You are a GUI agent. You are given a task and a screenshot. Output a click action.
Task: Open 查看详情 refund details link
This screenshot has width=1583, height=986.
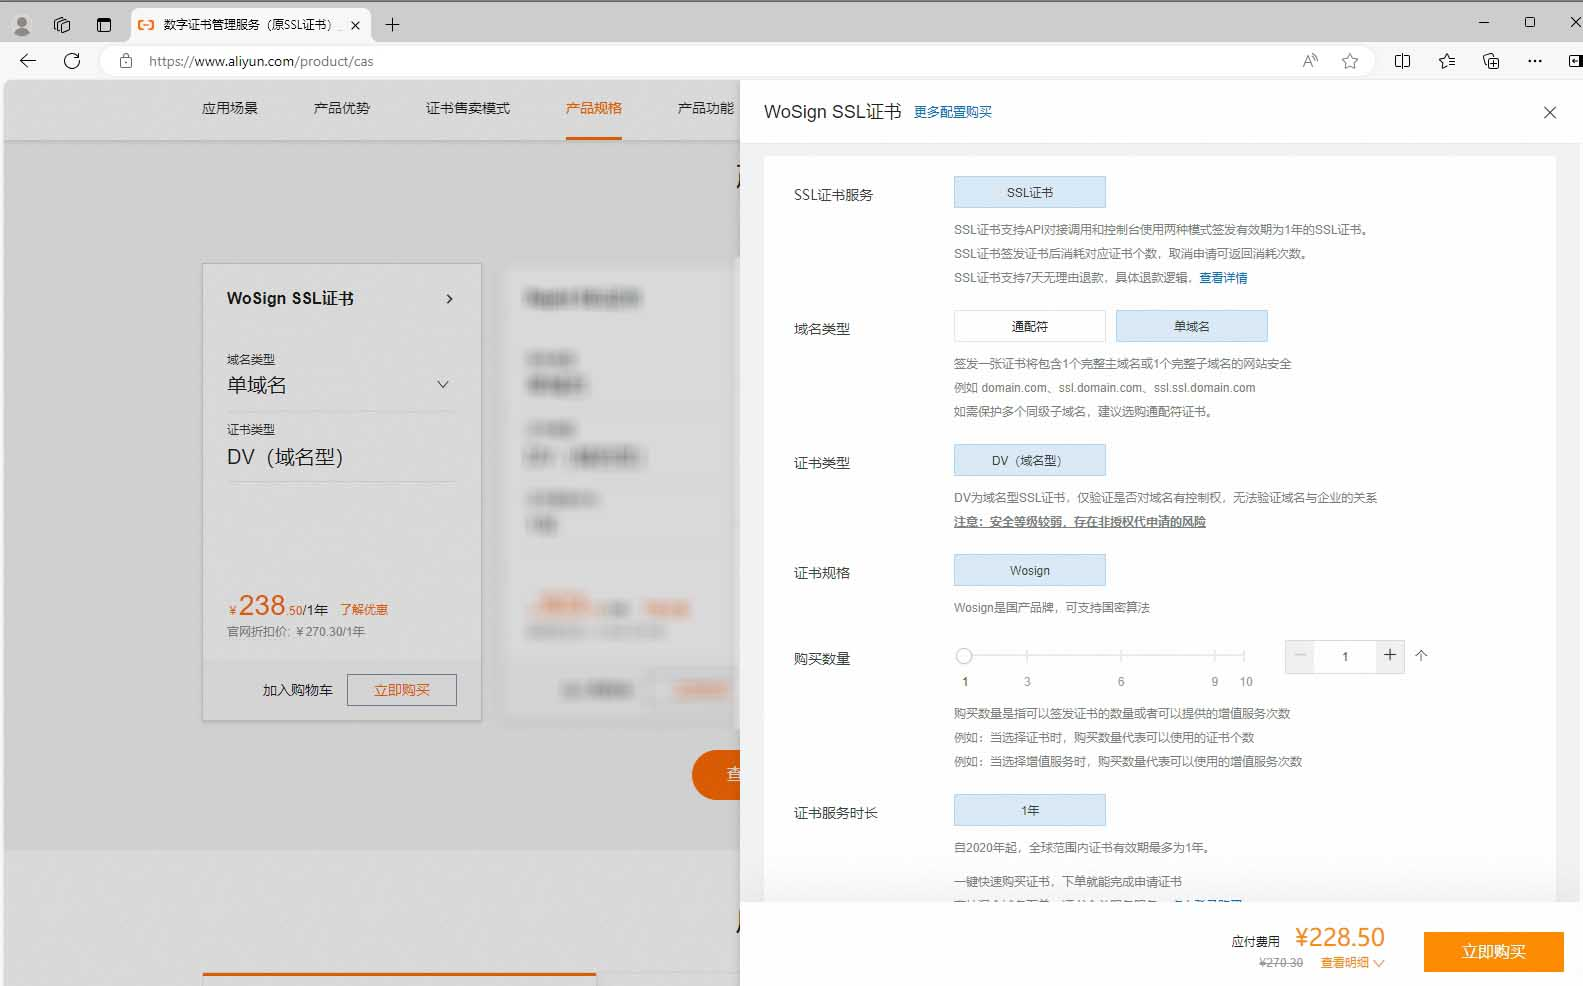(x=1223, y=278)
